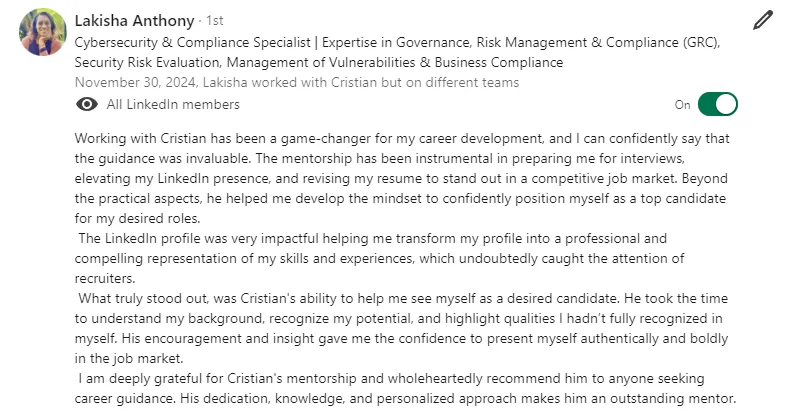The width and height of the screenshot is (795, 414).
Task: Turn off the green recommendation visibility switch
Action: point(717,104)
